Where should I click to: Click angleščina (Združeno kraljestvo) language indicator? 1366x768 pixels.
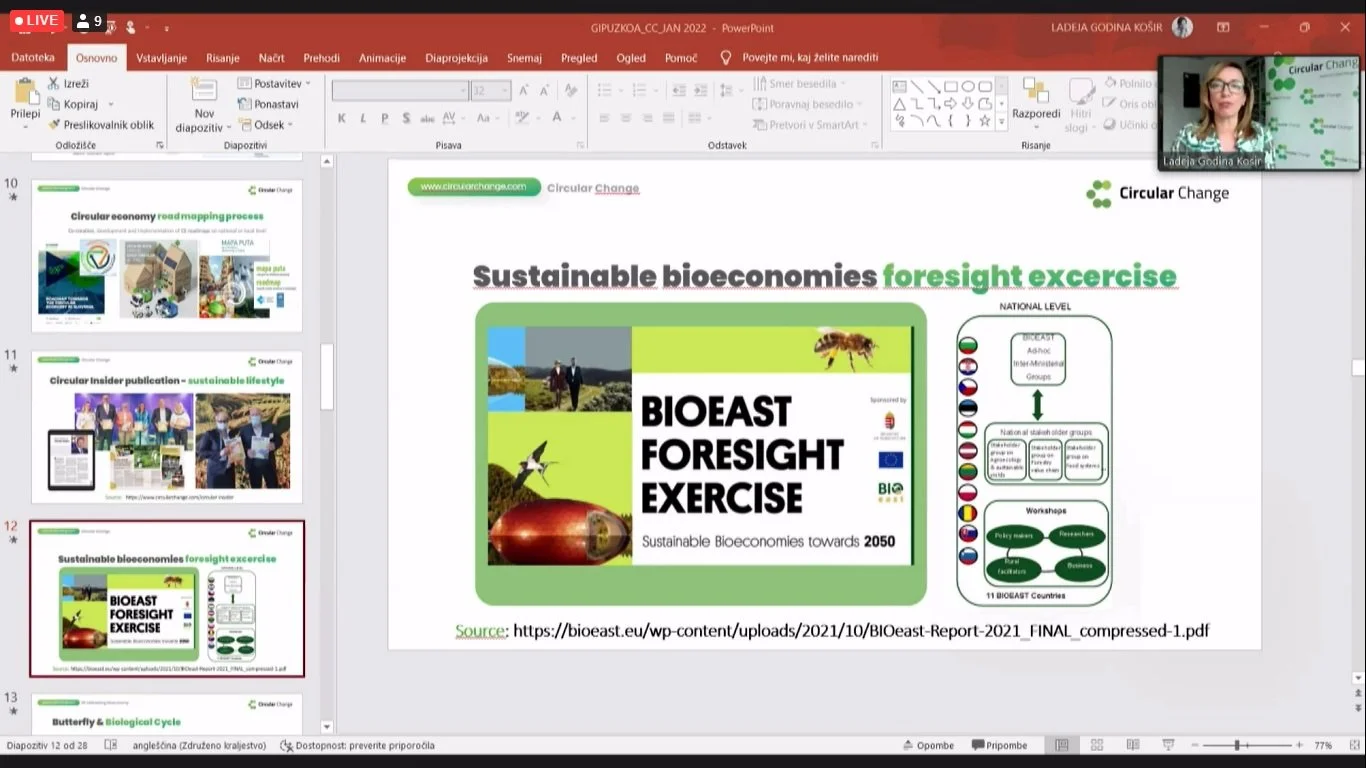(x=199, y=745)
